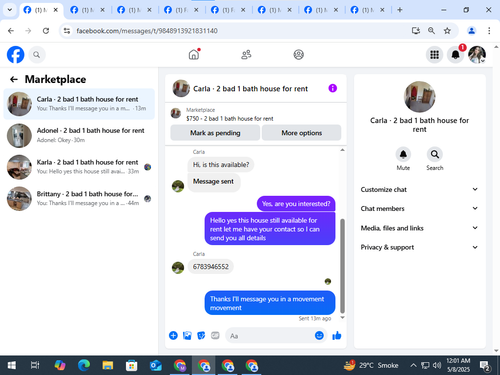
Task: Open the emoji picker smiley icon
Action: [x=319, y=335]
